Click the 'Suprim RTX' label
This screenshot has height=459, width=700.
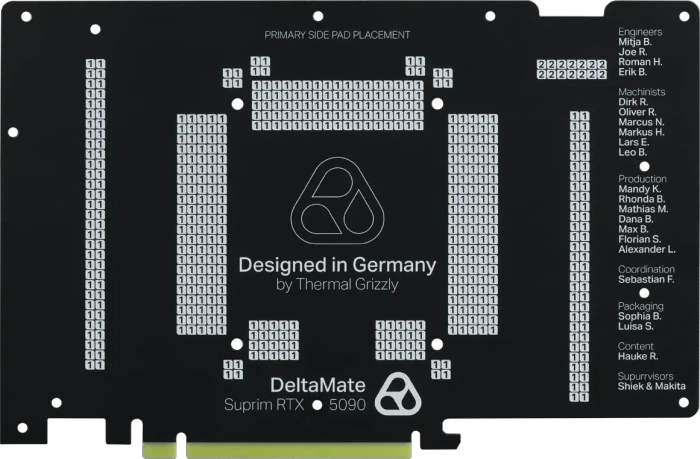point(264,405)
